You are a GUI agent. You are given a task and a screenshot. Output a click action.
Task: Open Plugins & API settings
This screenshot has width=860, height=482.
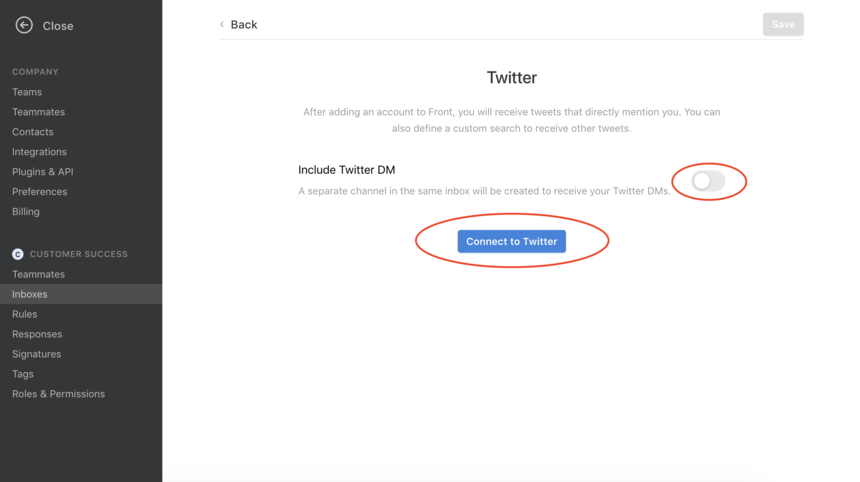click(x=43, y=172)
